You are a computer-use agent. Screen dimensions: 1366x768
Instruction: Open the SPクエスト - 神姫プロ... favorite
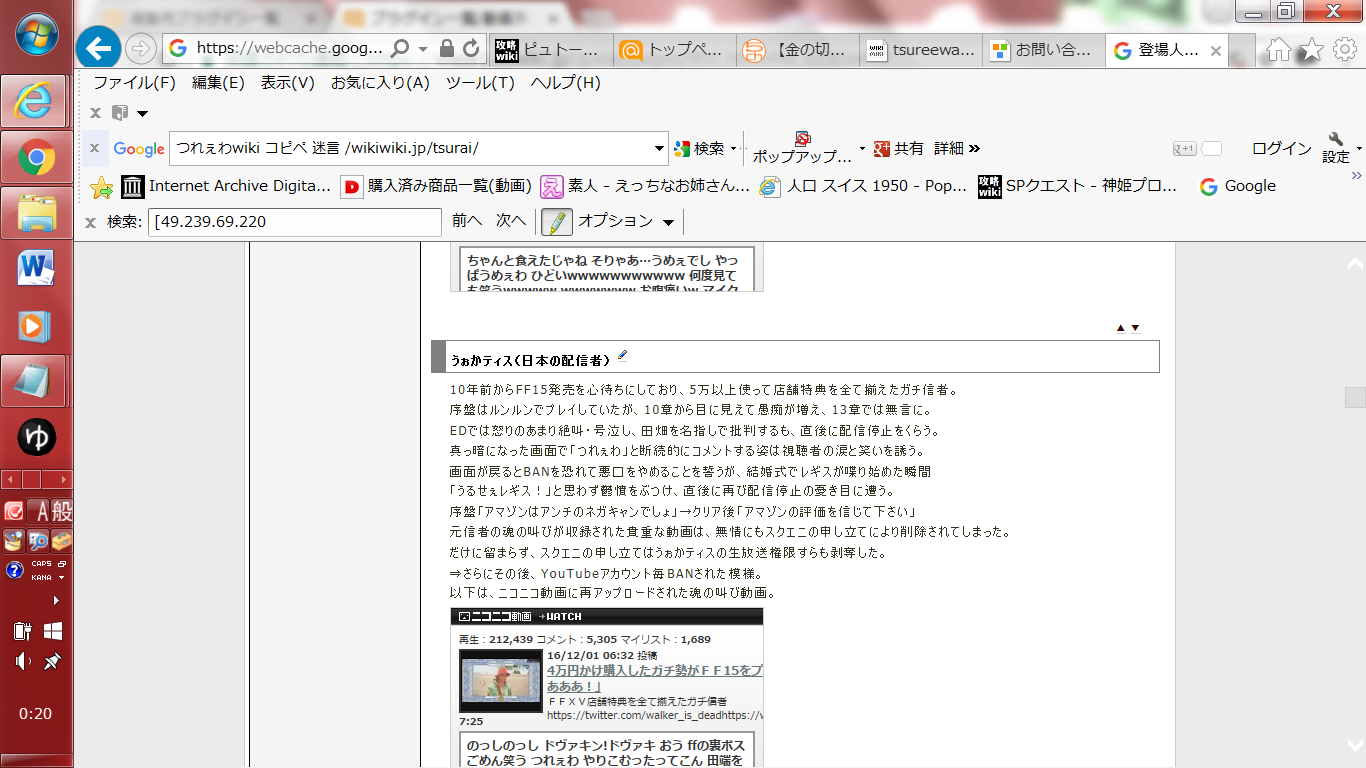pyautogui.click(x=1077, y=186)
